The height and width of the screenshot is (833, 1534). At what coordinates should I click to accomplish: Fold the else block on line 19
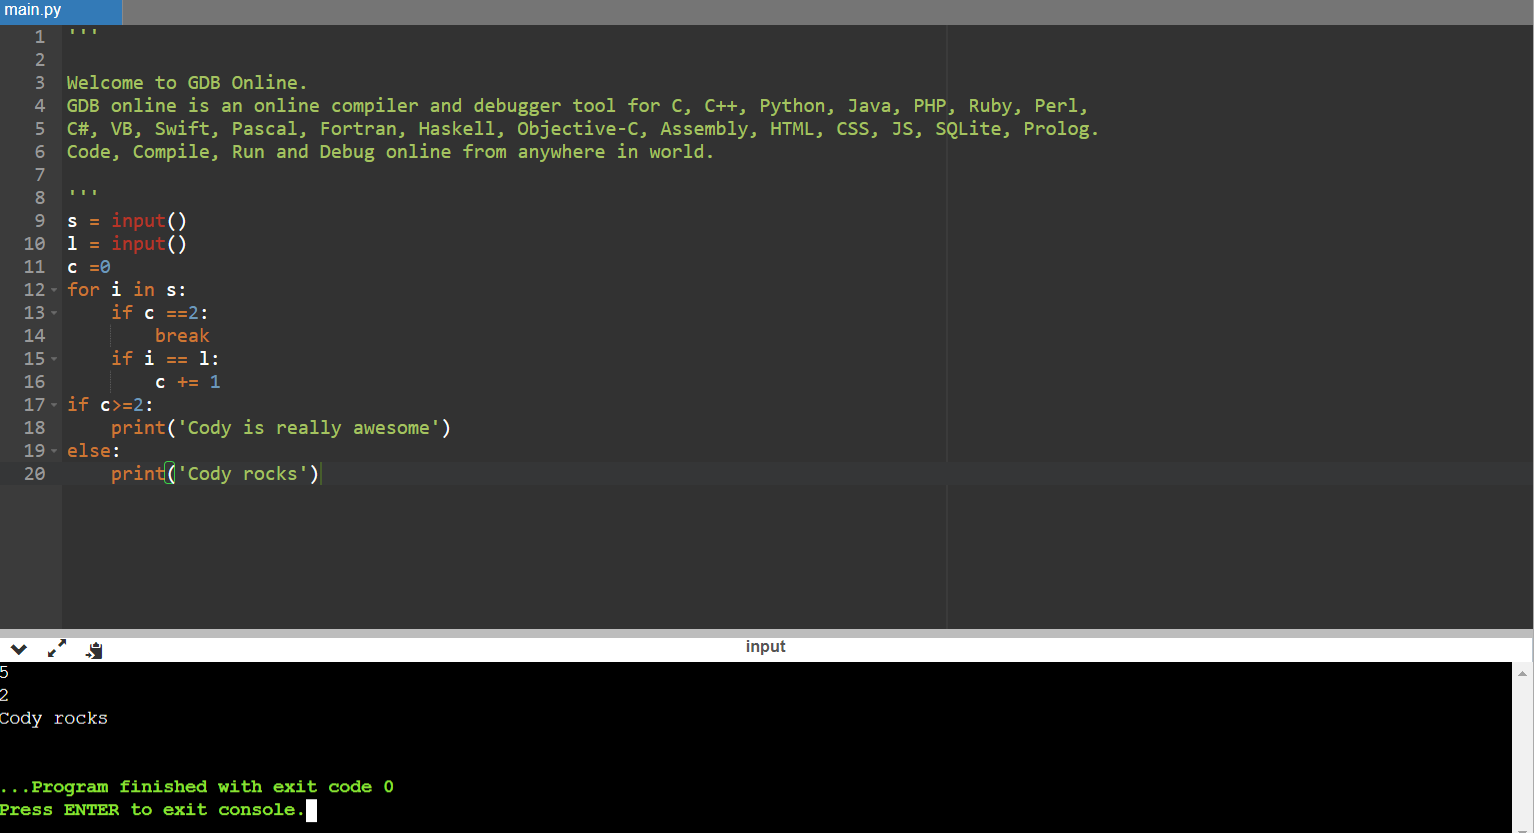click(54, 451)
